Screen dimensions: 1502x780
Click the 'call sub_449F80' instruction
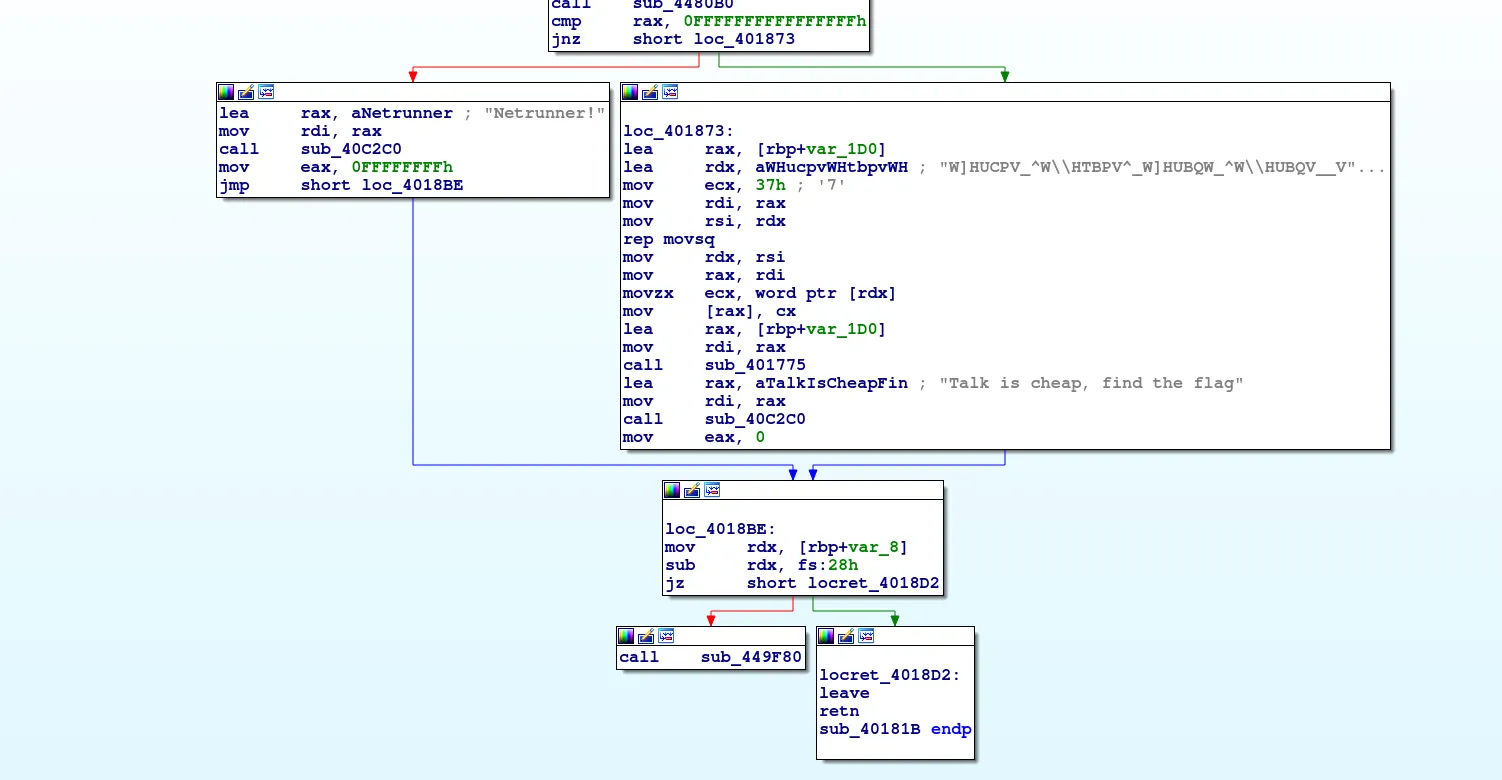[x=710, y=657]
